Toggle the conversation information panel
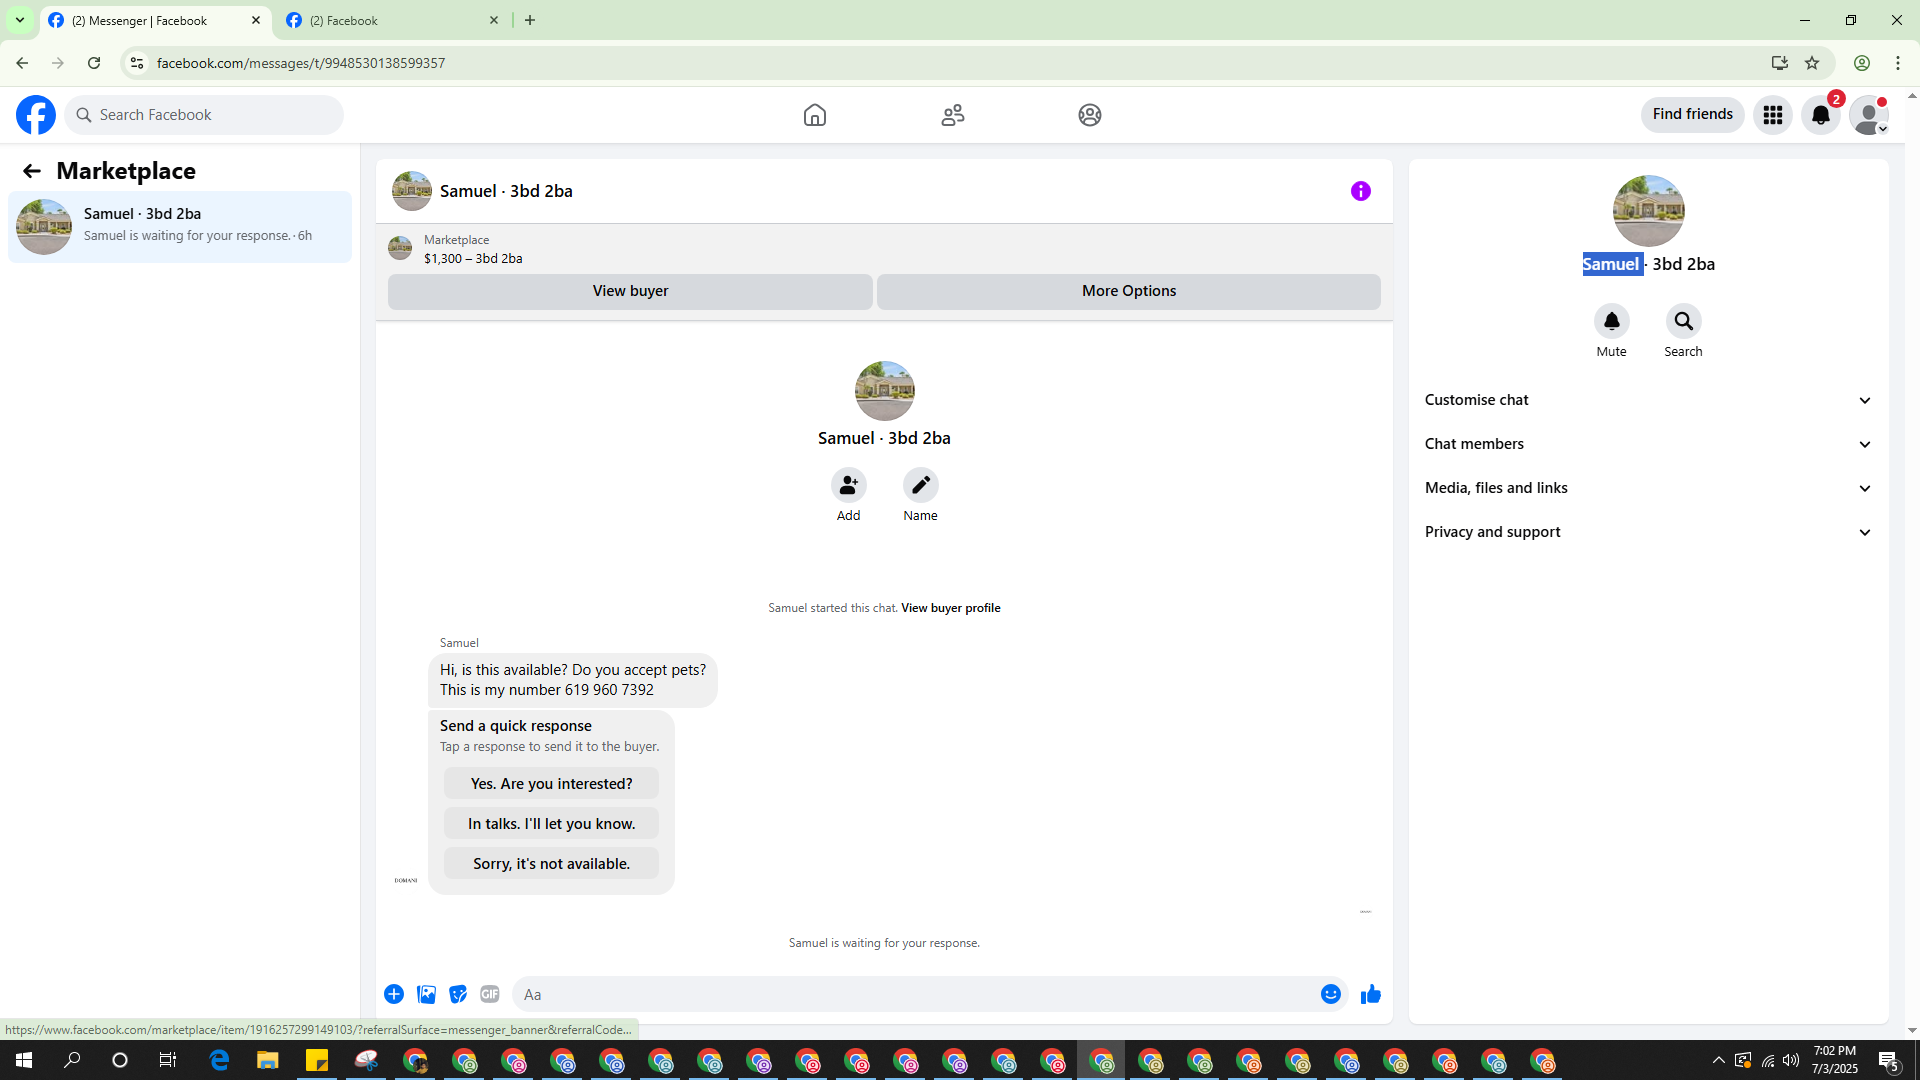 (1360, 191)
